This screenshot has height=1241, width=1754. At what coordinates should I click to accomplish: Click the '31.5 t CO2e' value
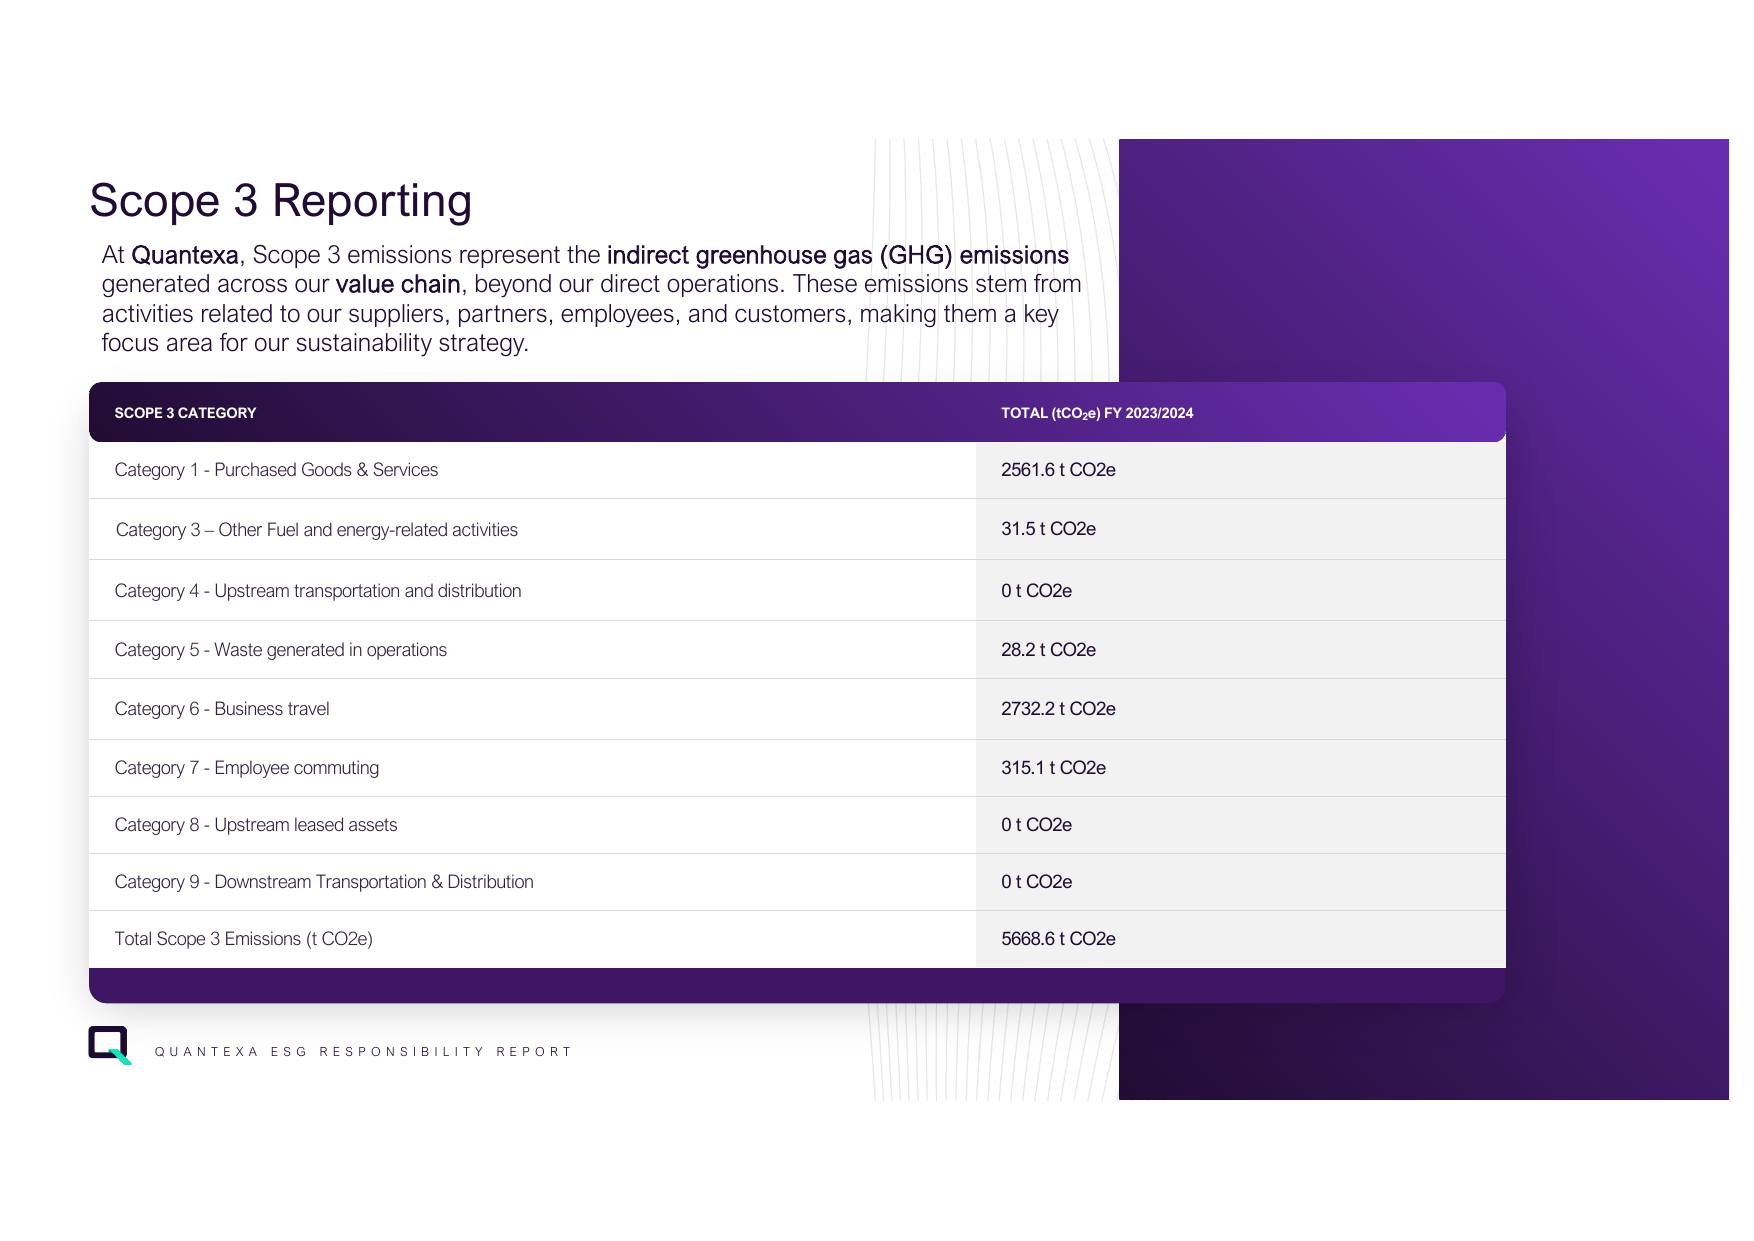pos(1048,529)
